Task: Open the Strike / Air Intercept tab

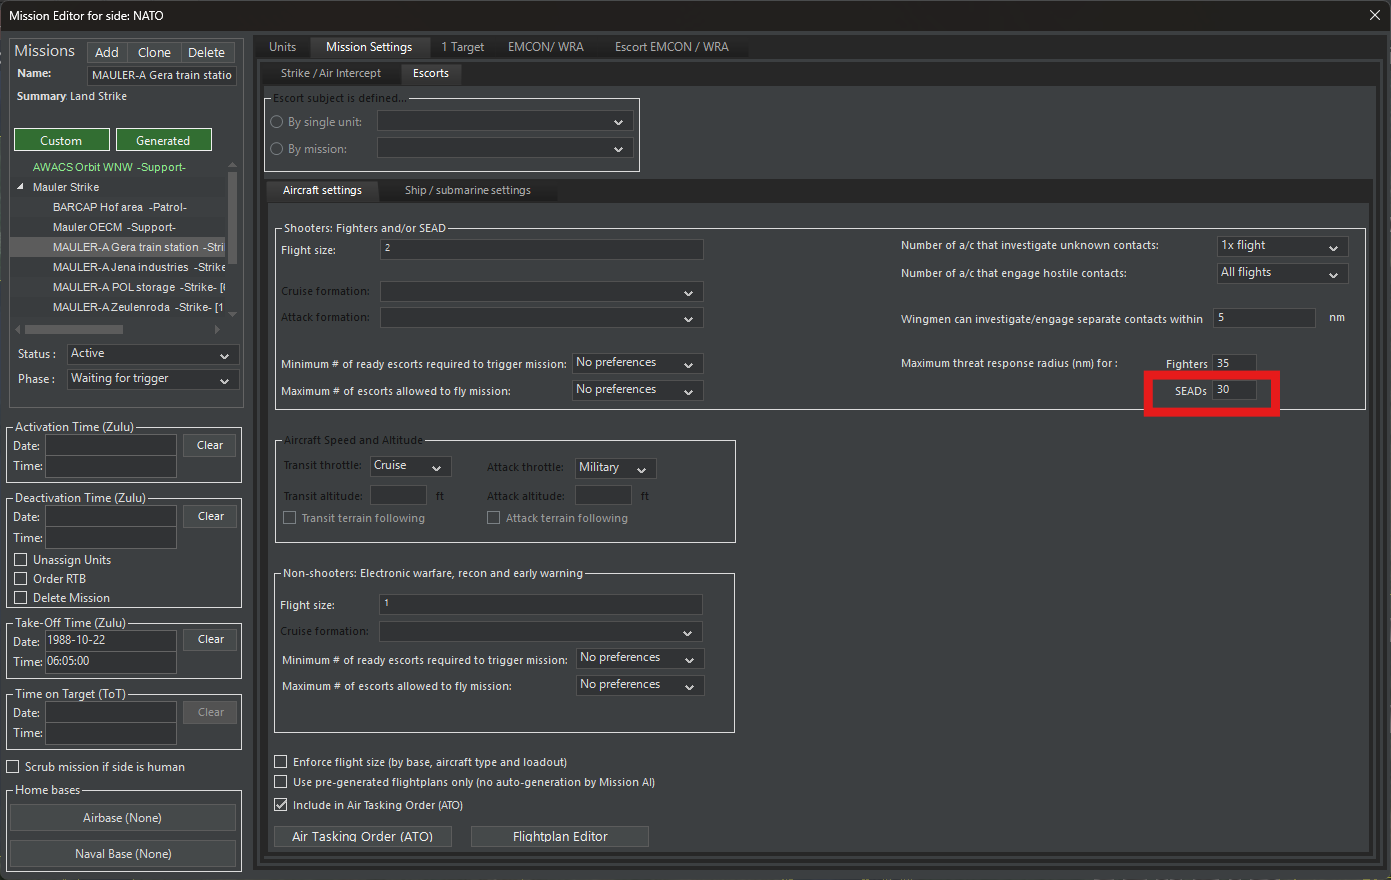Action: click(x=330, y=73)
